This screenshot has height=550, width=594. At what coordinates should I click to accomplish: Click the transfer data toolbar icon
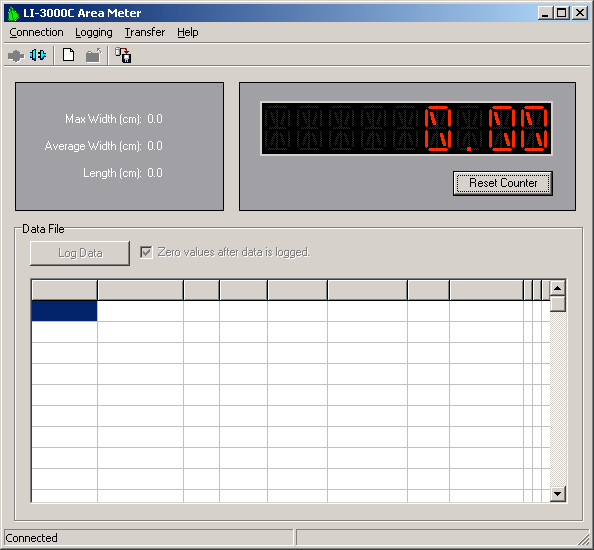coord(123,55)
